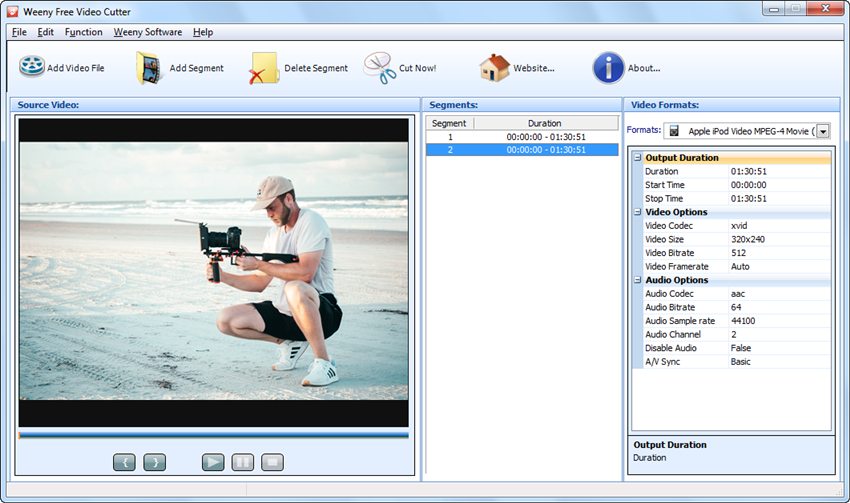Click the About info icon
This screenshot has width=850, height=503.
[x=608, y=68]
